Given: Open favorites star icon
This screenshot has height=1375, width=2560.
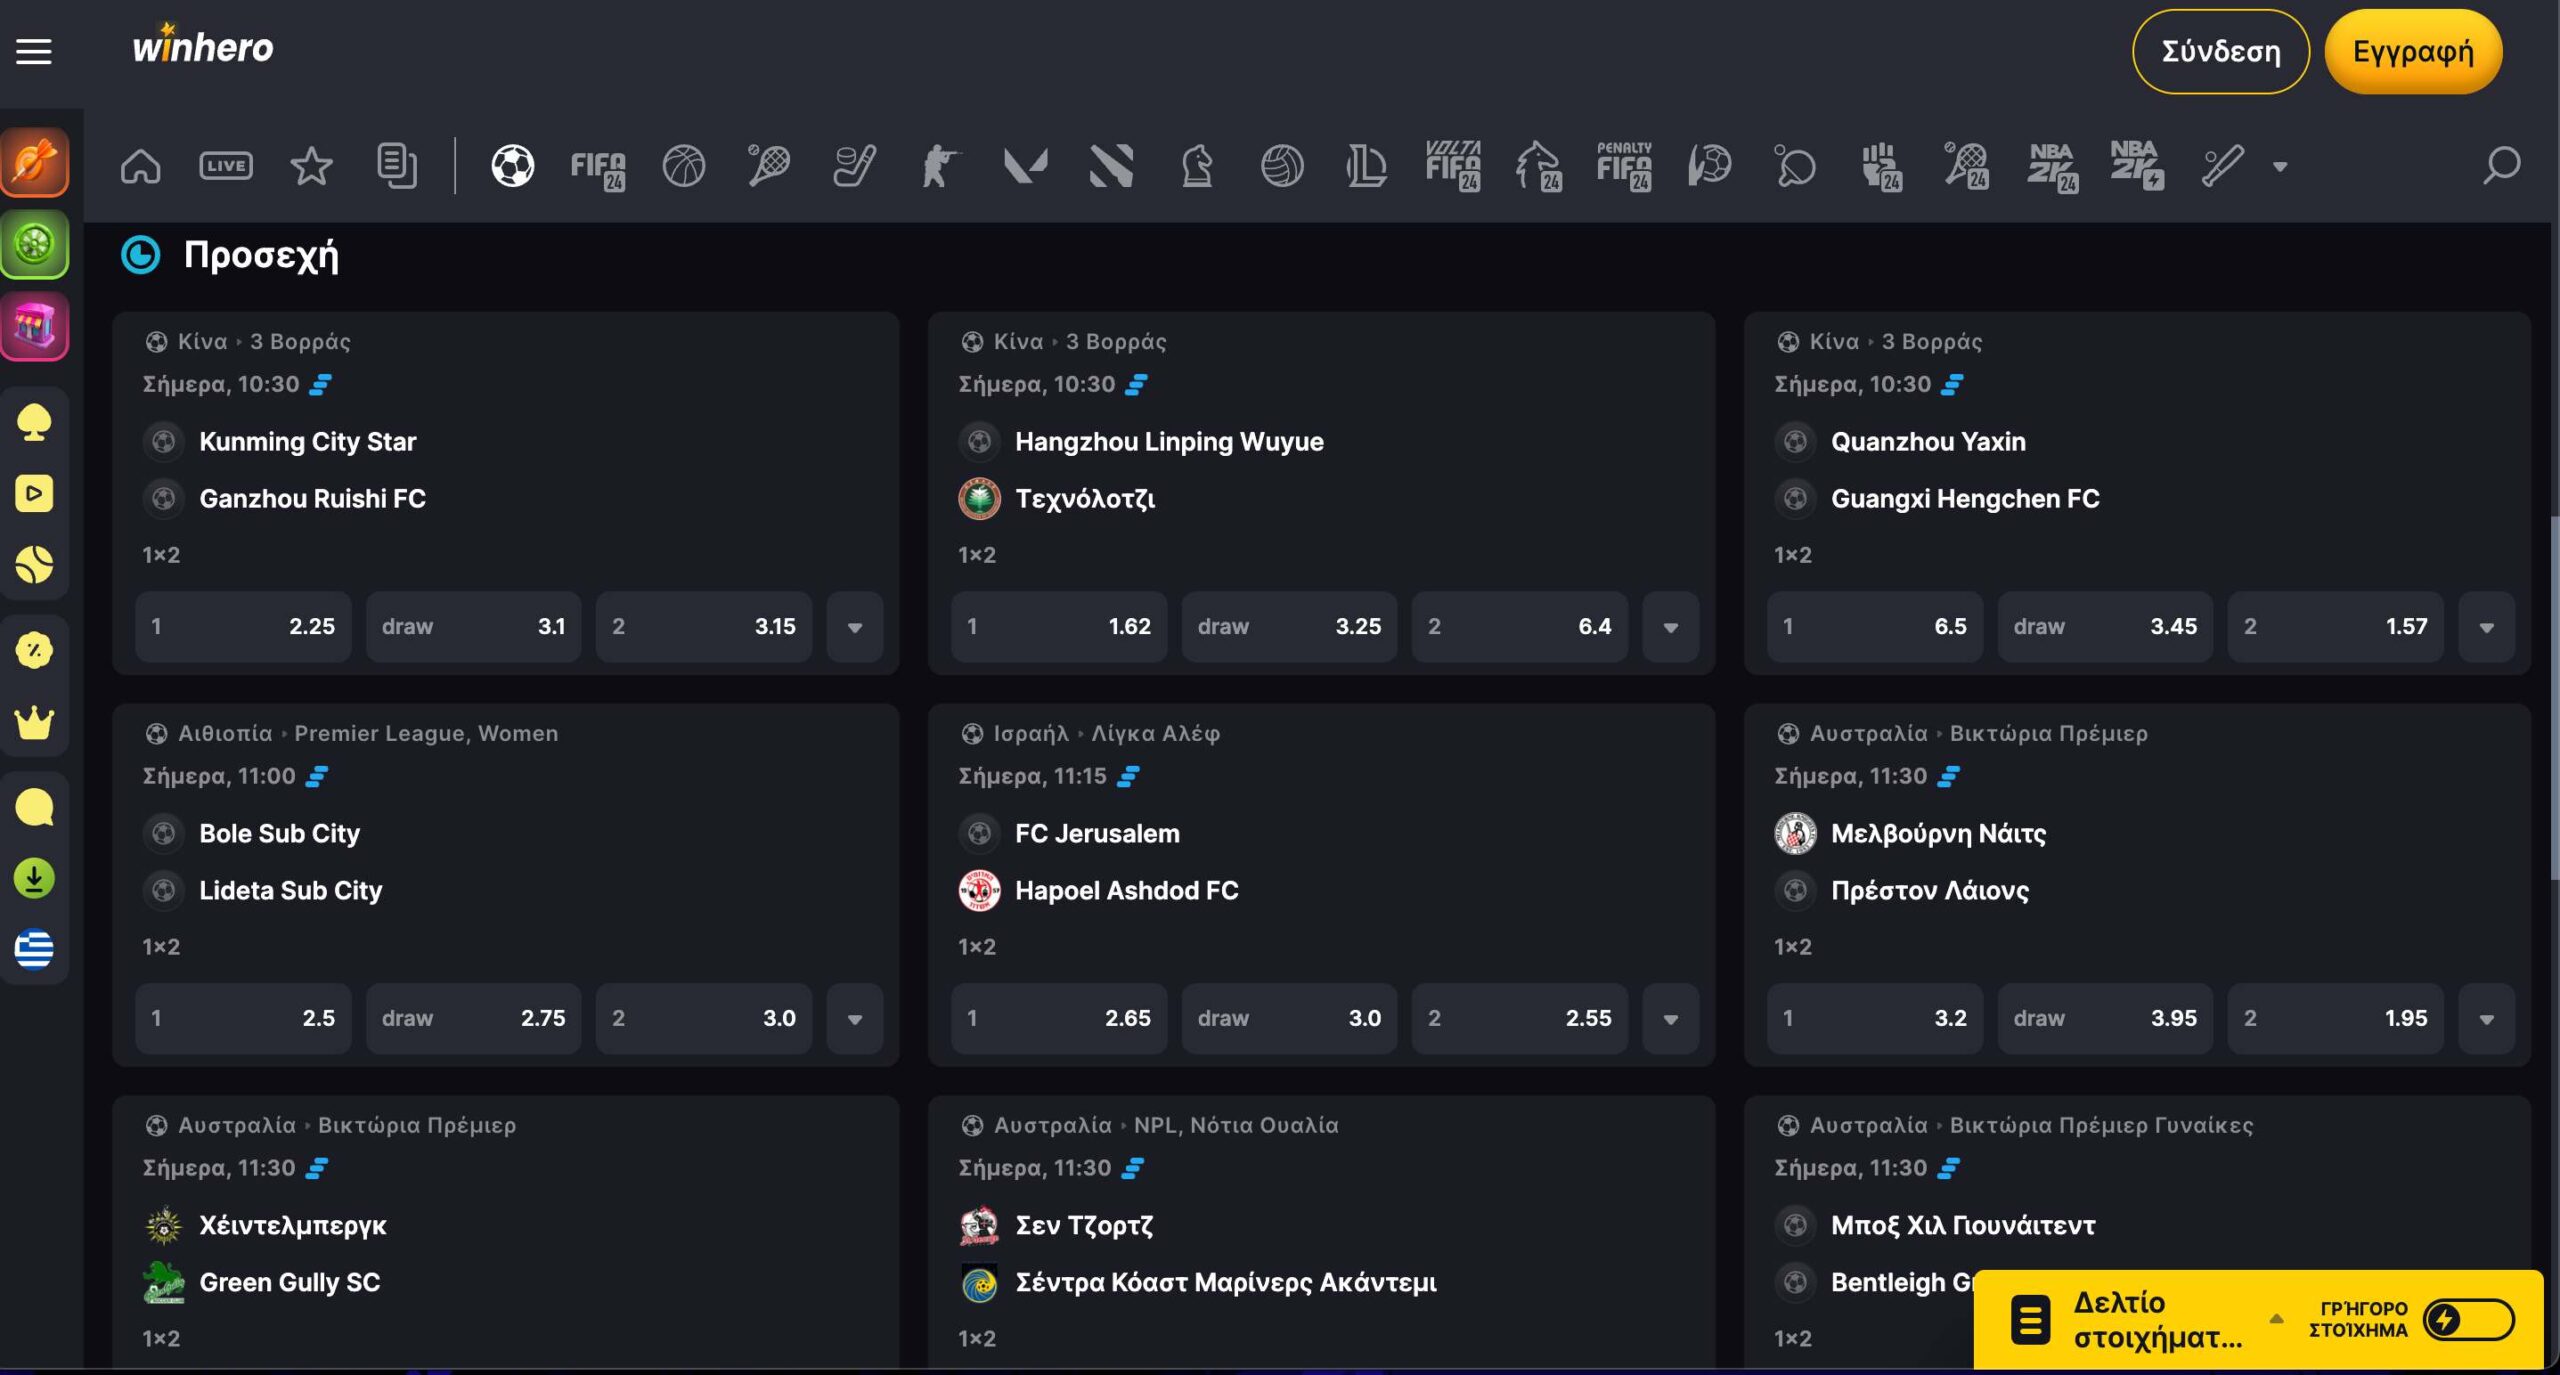Looking at the screenshot, I should tap(311, 166).
